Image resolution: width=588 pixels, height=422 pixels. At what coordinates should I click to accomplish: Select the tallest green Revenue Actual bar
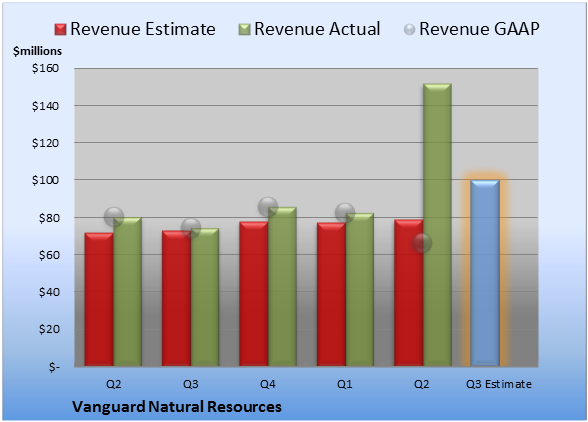(437, 225)
